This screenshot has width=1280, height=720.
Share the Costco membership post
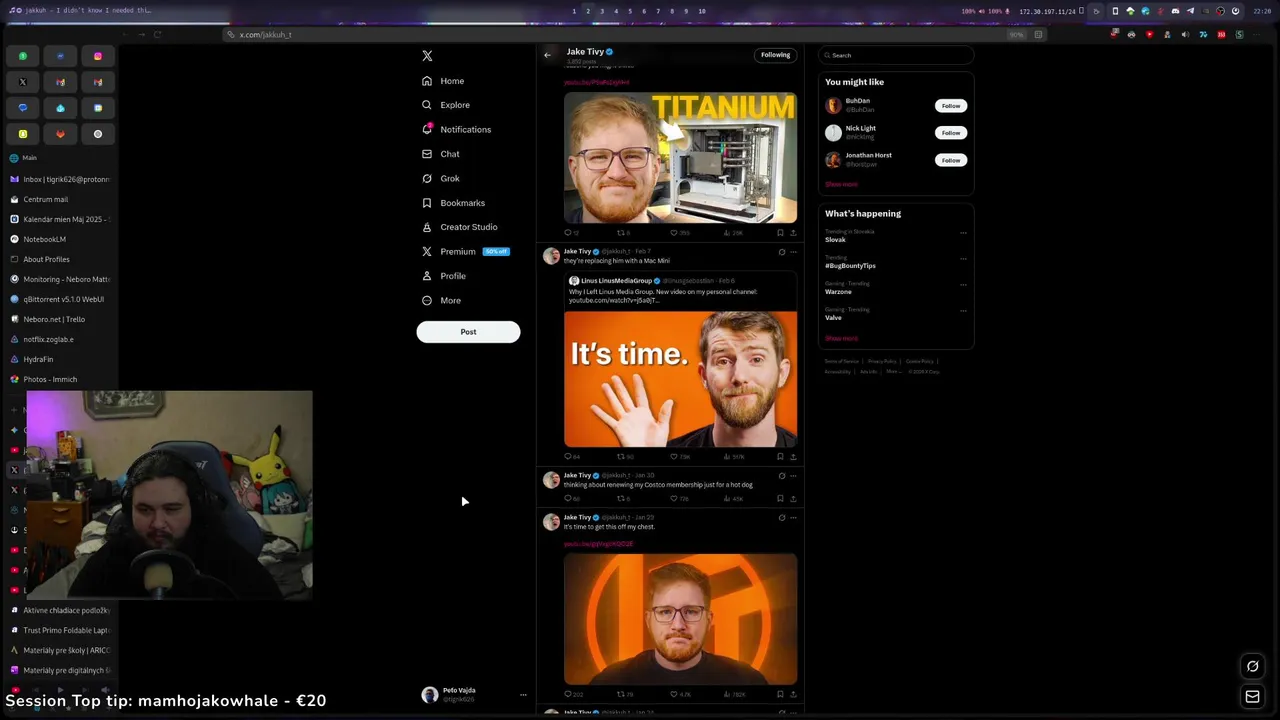pyautogui.click(x=793, y=498)
